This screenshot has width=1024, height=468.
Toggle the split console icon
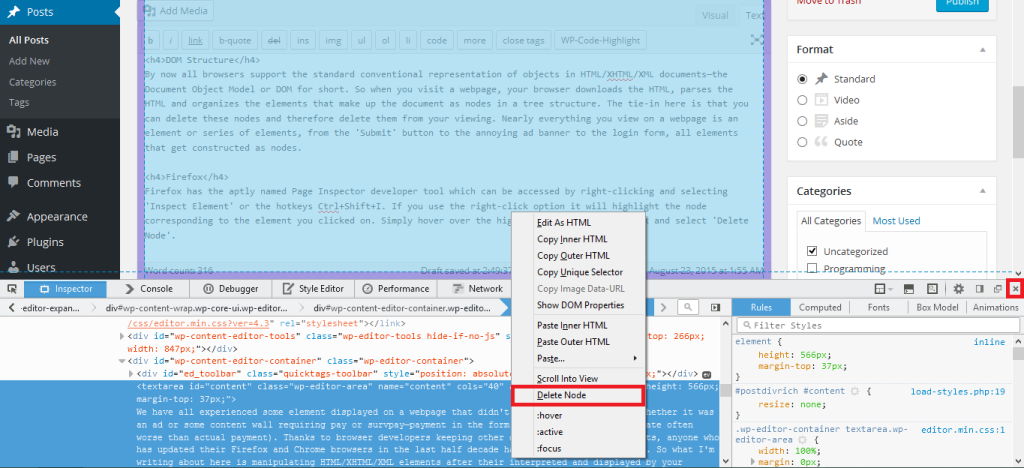pyautogui.click(x=908, y=289)
